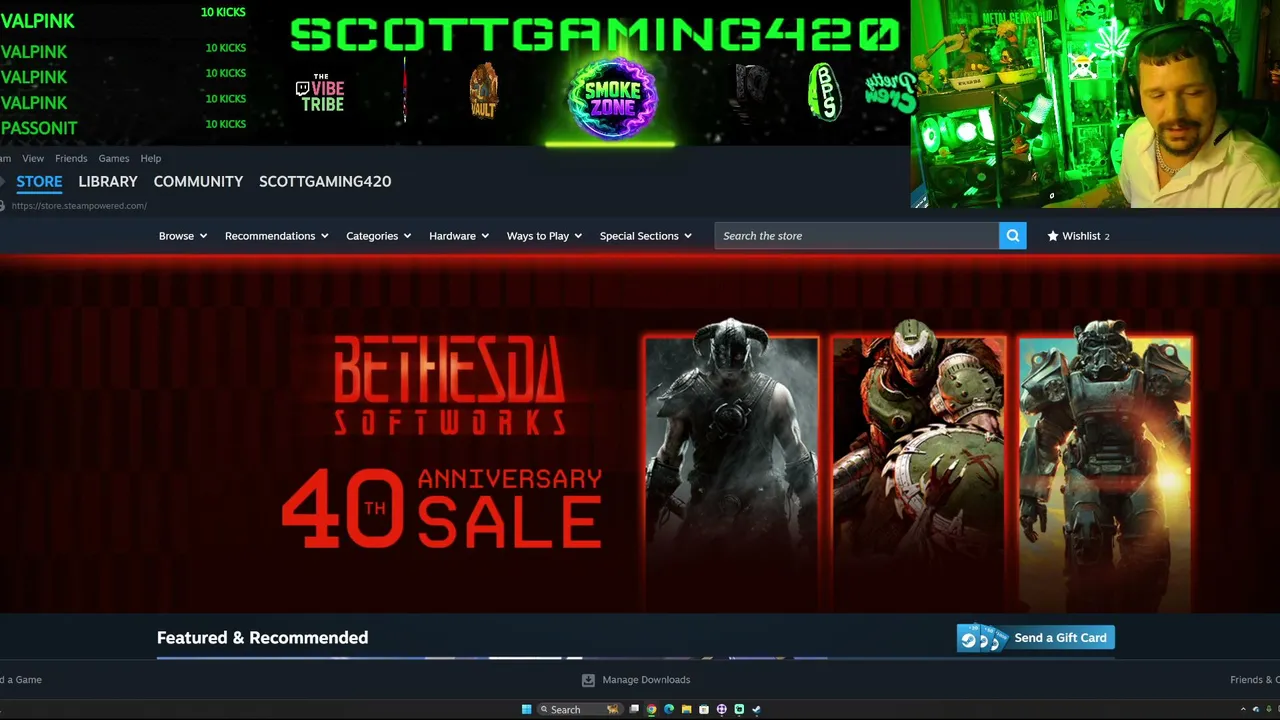Open Microsoft Store from the taskbar
Image resolution: width=1280 pixels, height=720 pixels.
(704, 709)
